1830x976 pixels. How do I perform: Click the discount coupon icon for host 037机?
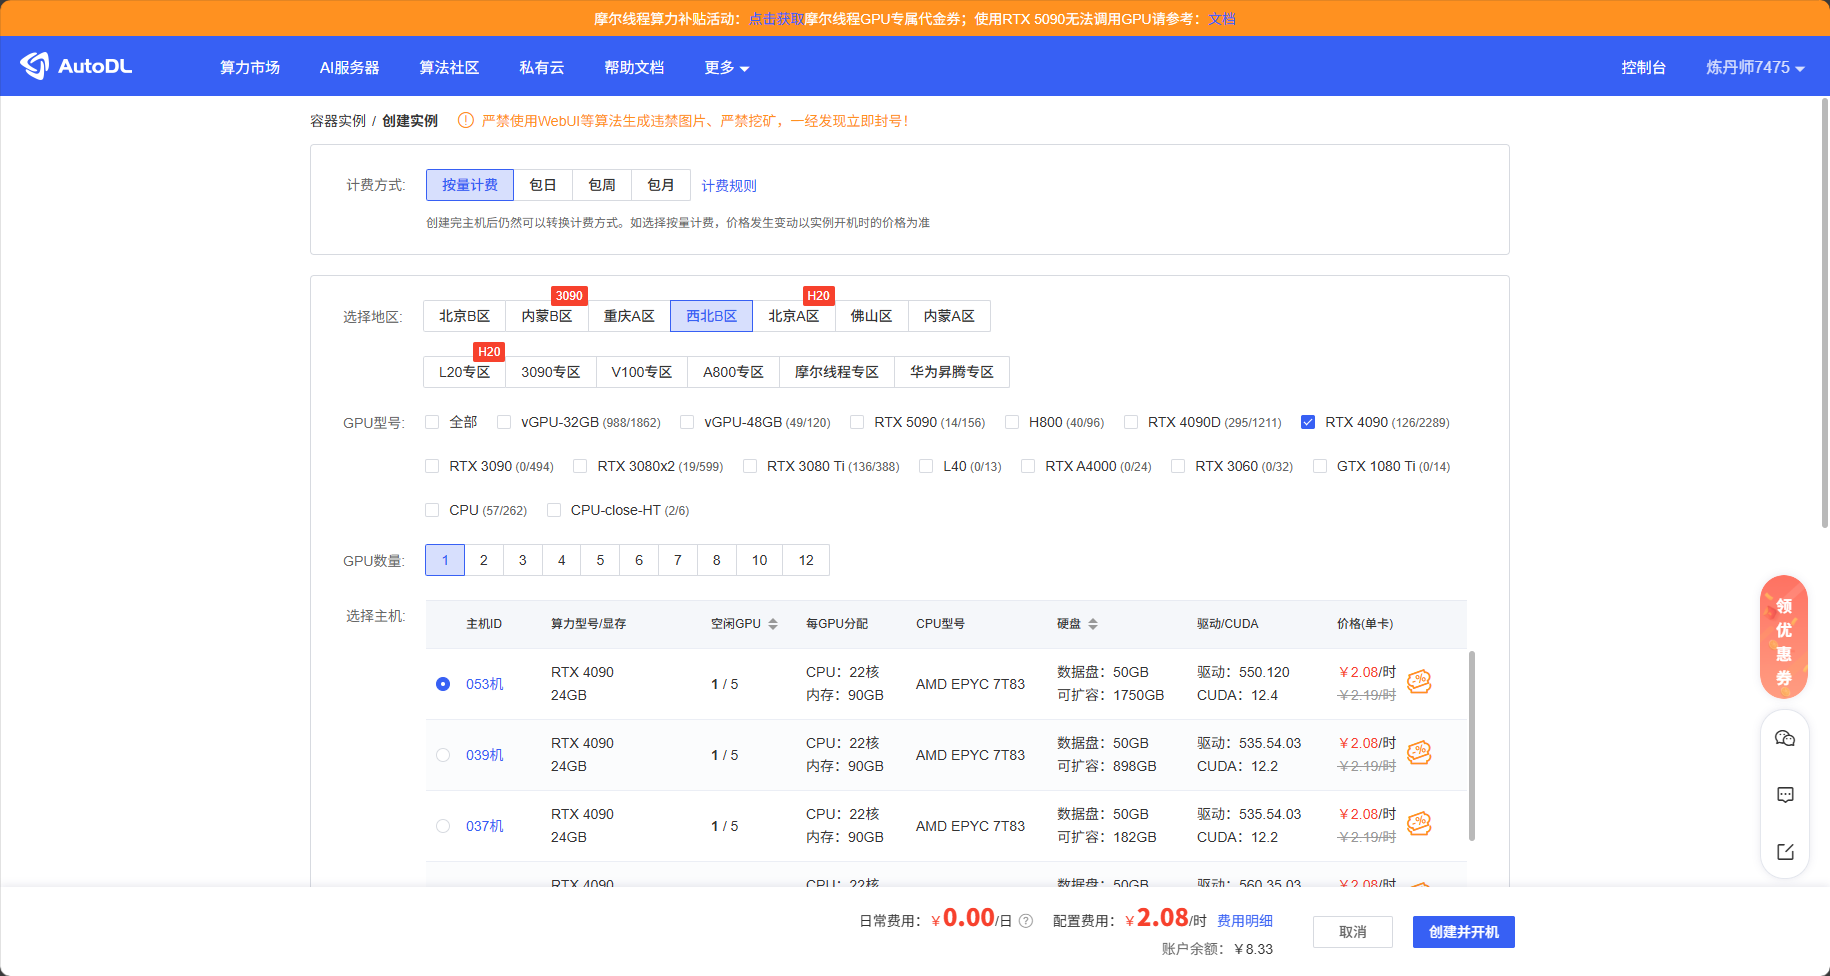tap(1419, 824)
